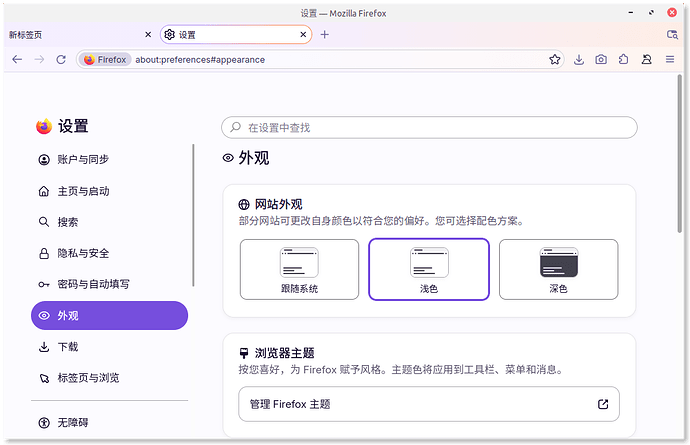Choose the 浅色 color scheme
690x445 pixels.
(x=429, y=269)
